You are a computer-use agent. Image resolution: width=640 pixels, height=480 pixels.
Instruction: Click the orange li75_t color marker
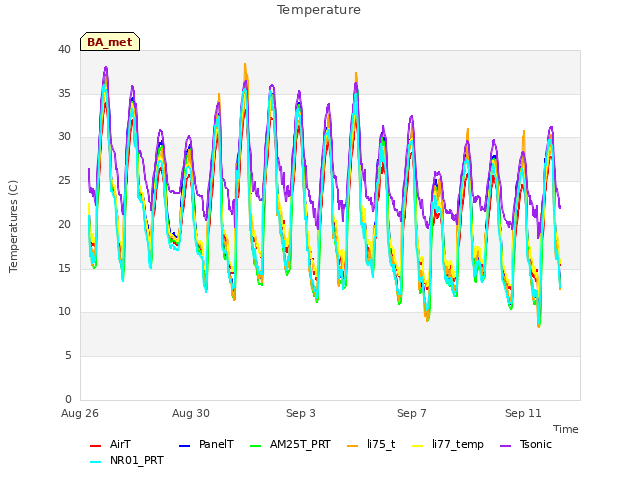pyautogui.click(x=352, y=446)
